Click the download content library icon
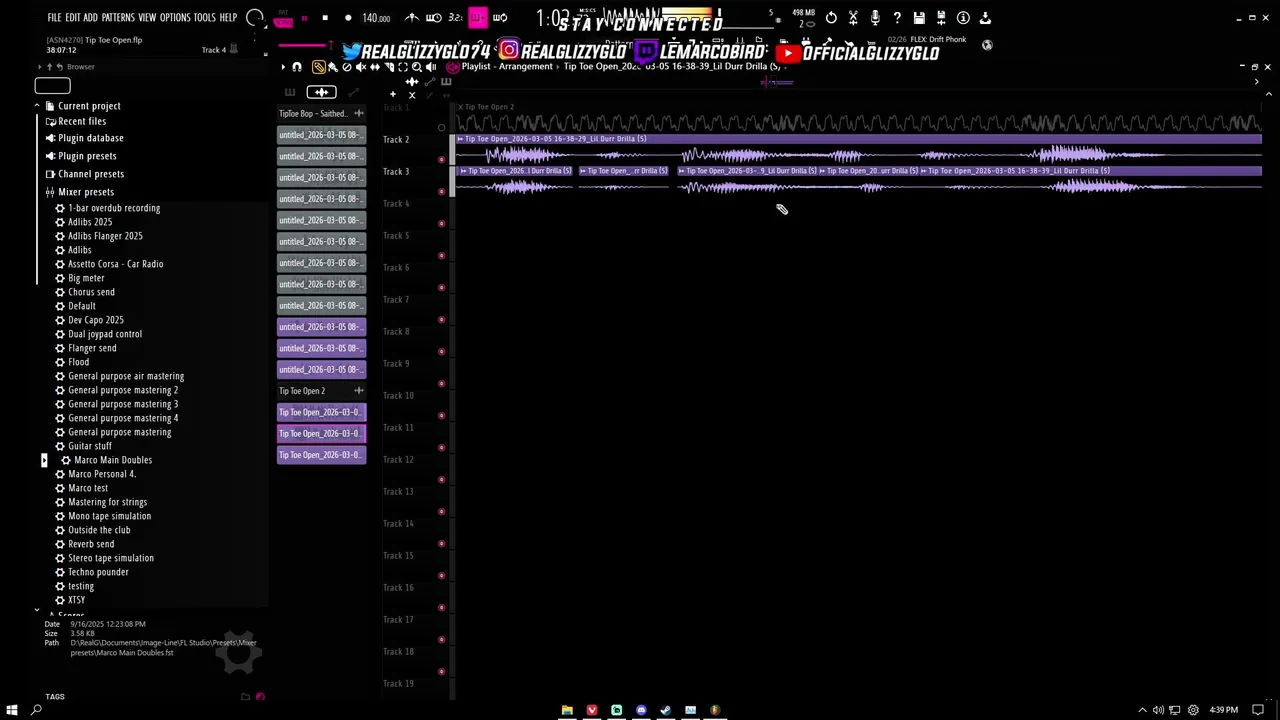 (x=985, y=17)
